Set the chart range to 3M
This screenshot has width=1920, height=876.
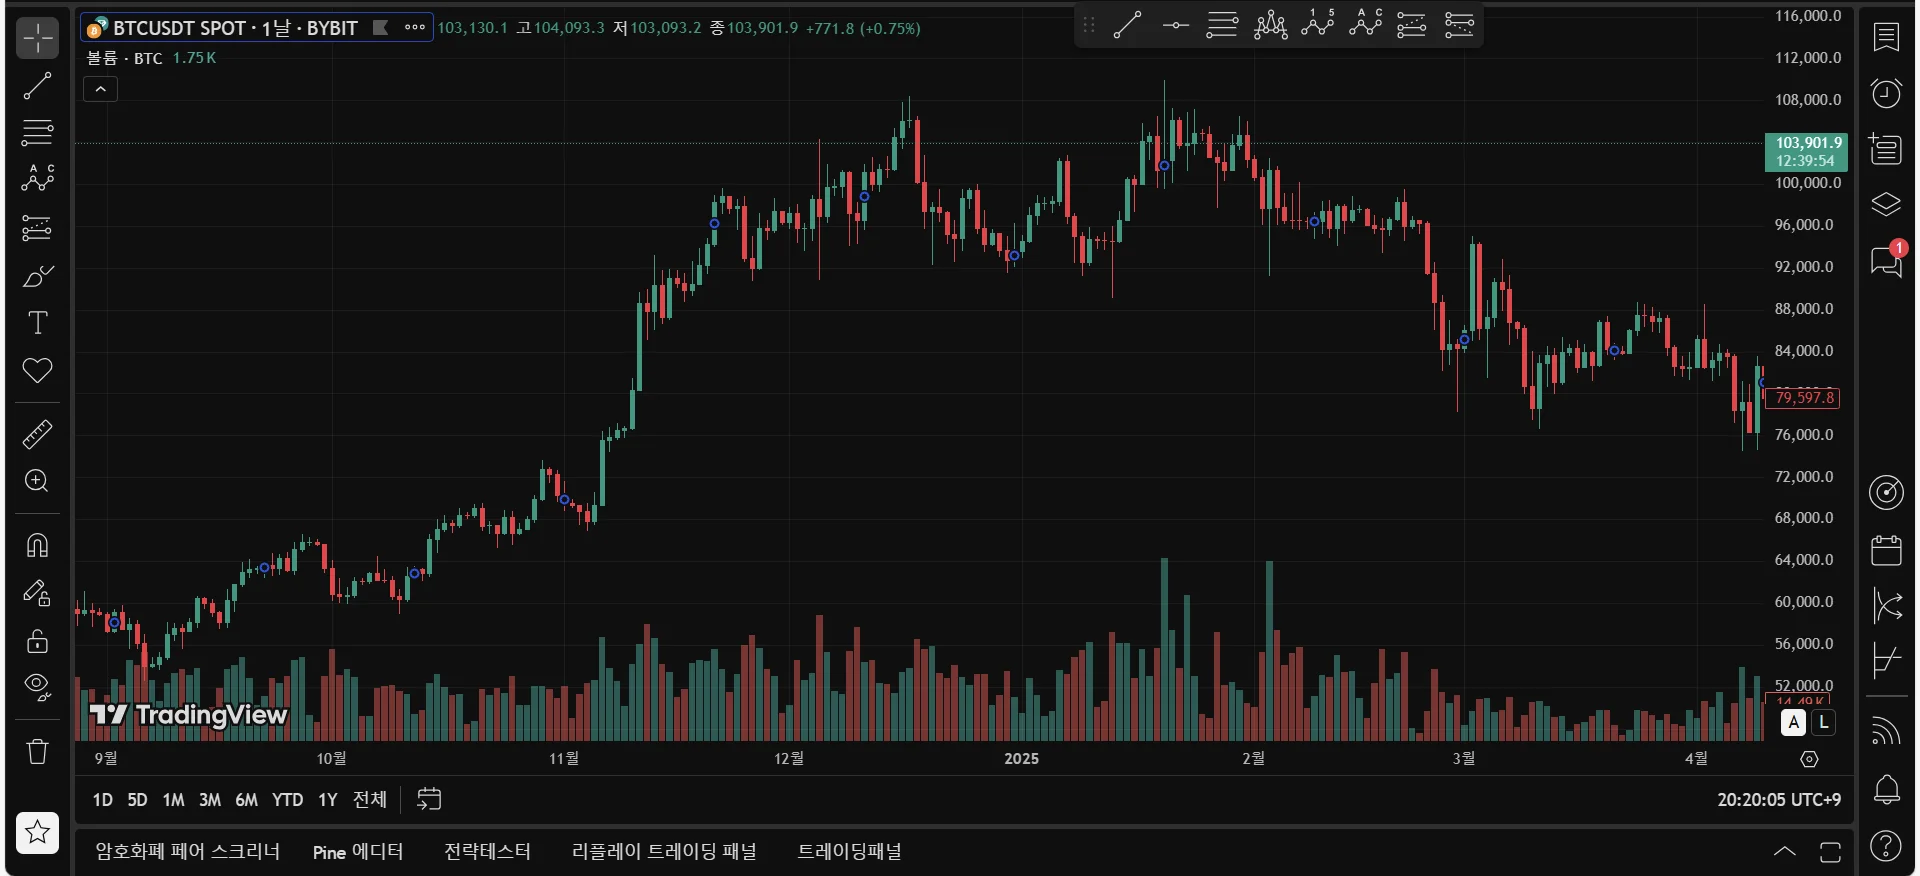point(210,800)
